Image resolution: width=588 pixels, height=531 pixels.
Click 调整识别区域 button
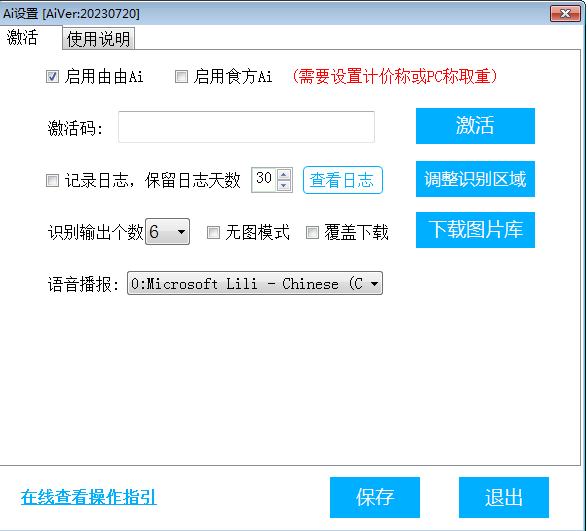[x=475, y=179]
